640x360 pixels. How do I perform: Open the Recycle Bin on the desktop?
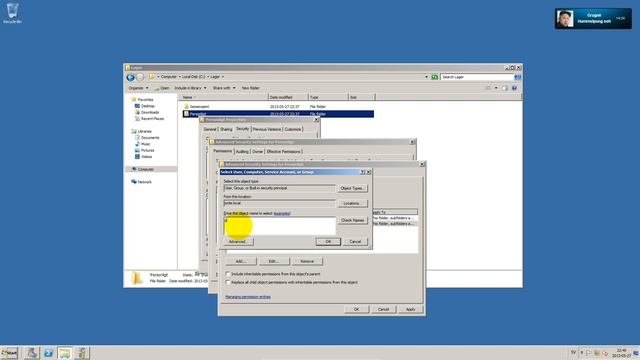pyautogui.click(x=12, y=13)
